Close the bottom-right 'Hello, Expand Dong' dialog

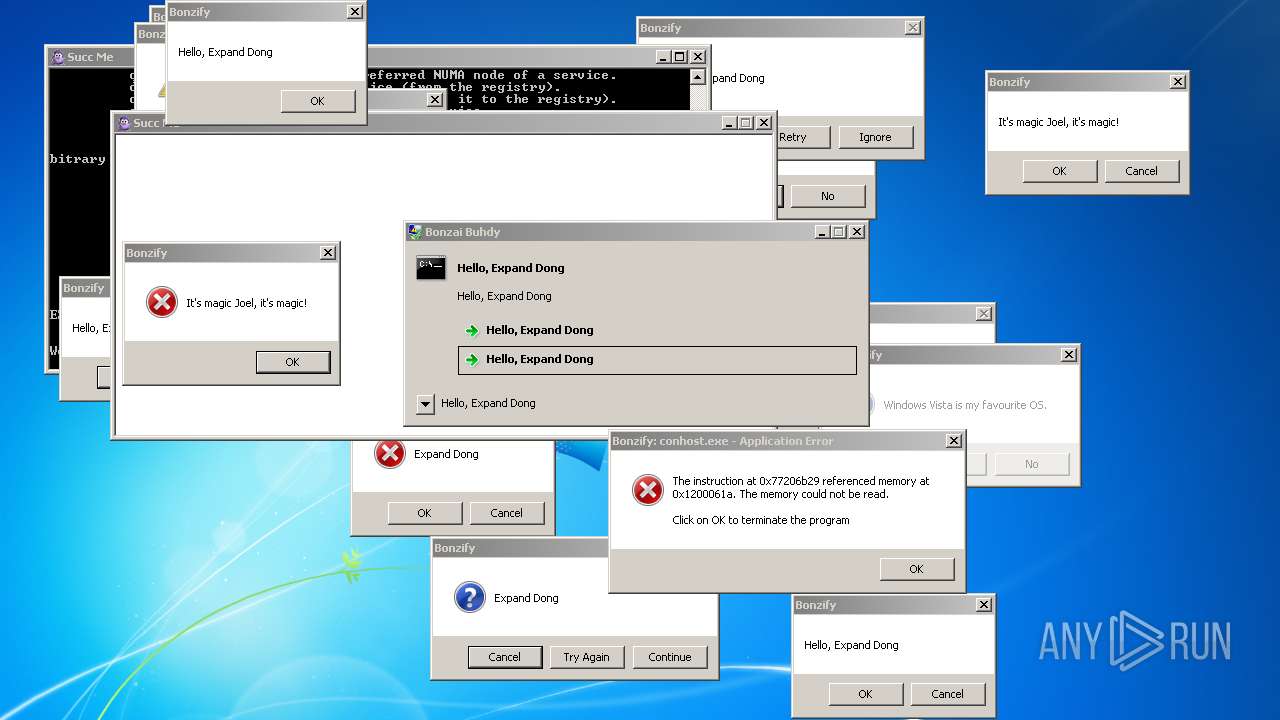coord(984,605)
